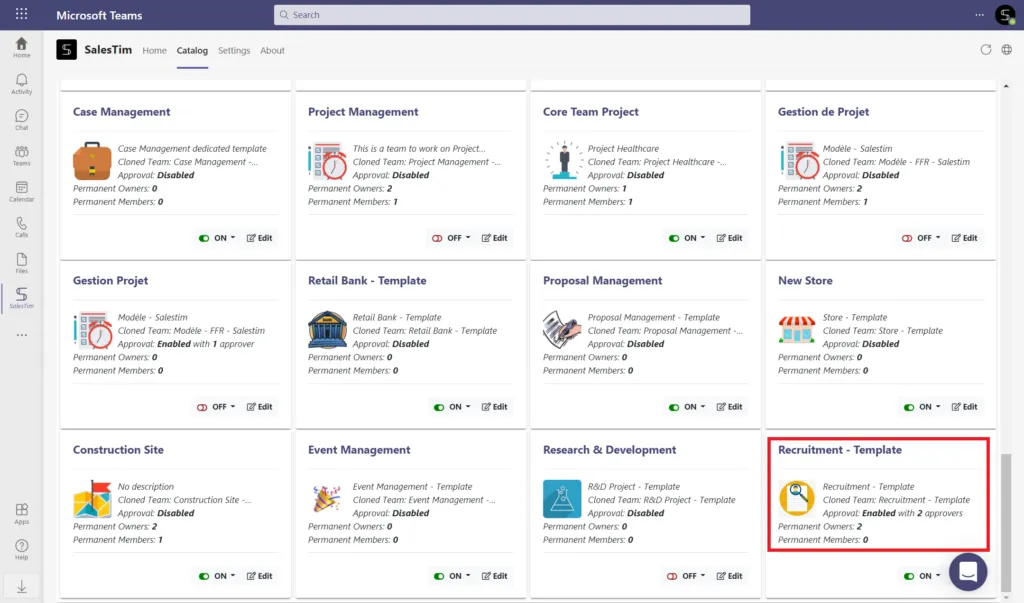Image resolution: width=1024 pixels, height=603 pixels.
Task: Open Chat in the sidebar
Action: click(x=22, y=120)
